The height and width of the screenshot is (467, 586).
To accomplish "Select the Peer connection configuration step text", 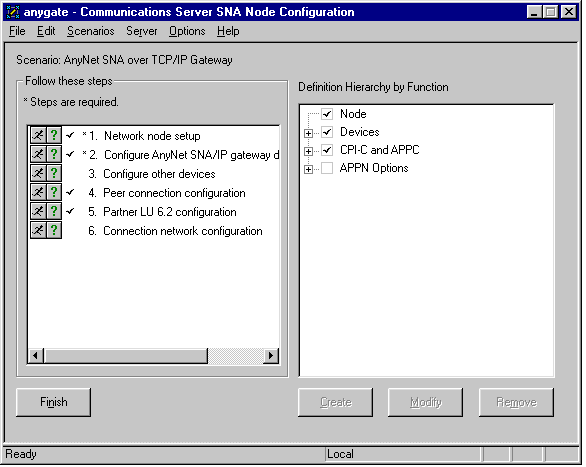I will (174, 193).
